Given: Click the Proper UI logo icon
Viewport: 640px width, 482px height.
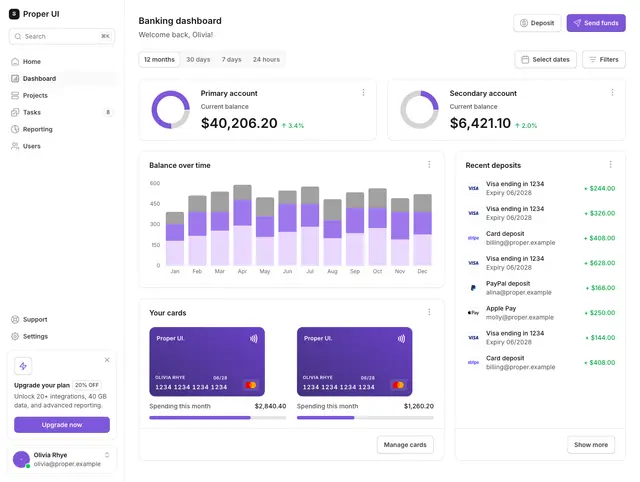Looking at the screenshot, I should click(x=14, y=14).
